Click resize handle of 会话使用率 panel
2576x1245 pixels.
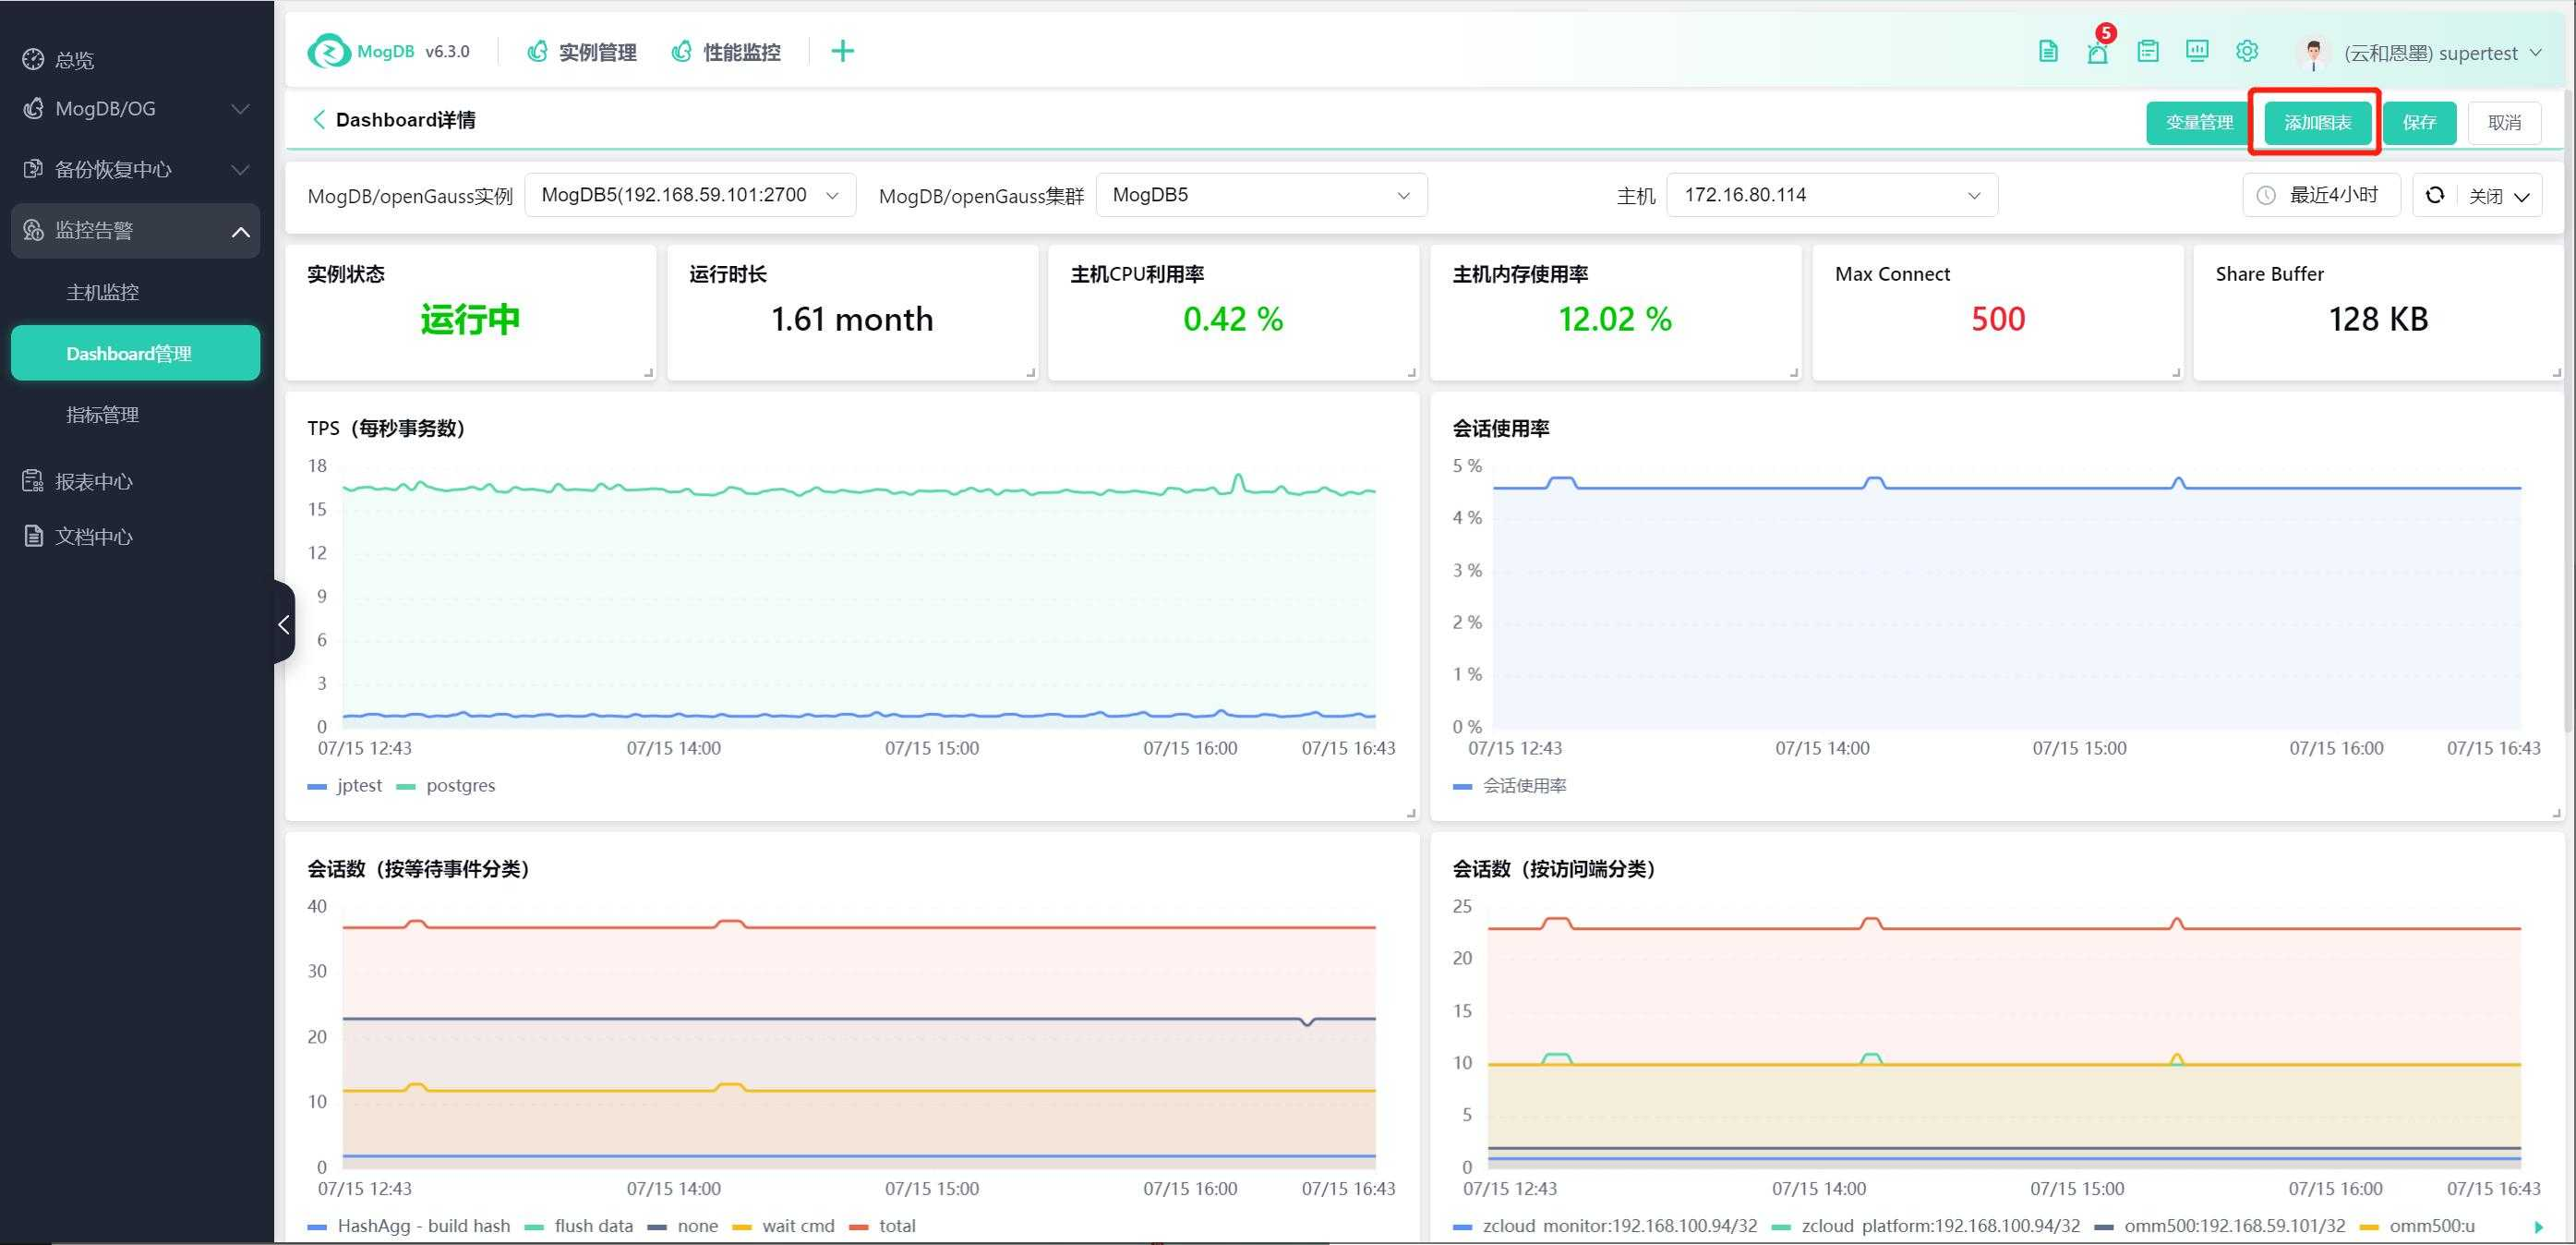coord(2556,813)
